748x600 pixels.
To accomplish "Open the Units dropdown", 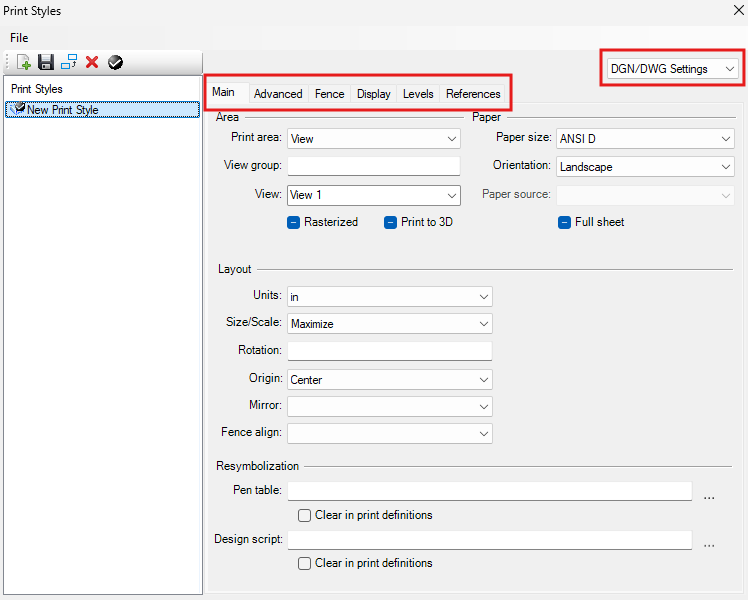I will (x=390, y=297).
